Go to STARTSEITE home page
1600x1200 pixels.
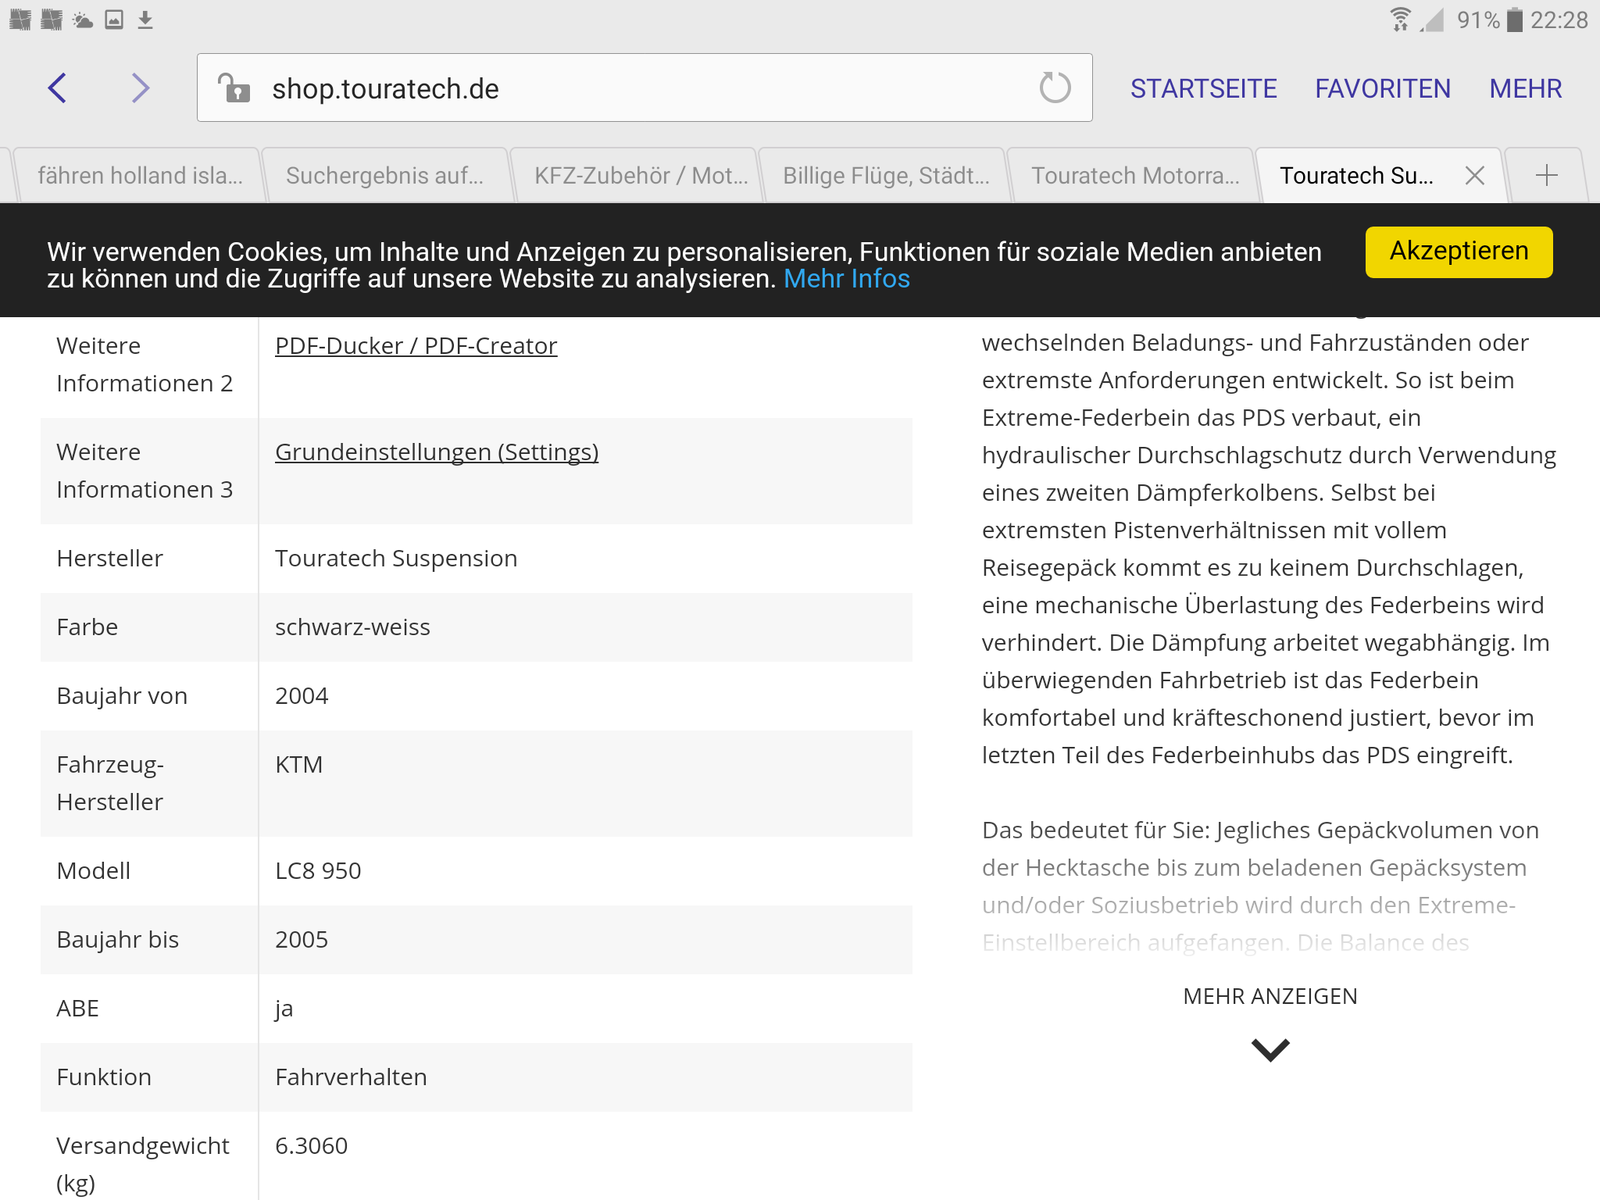pyautogui.click(x=1203, y=89)
